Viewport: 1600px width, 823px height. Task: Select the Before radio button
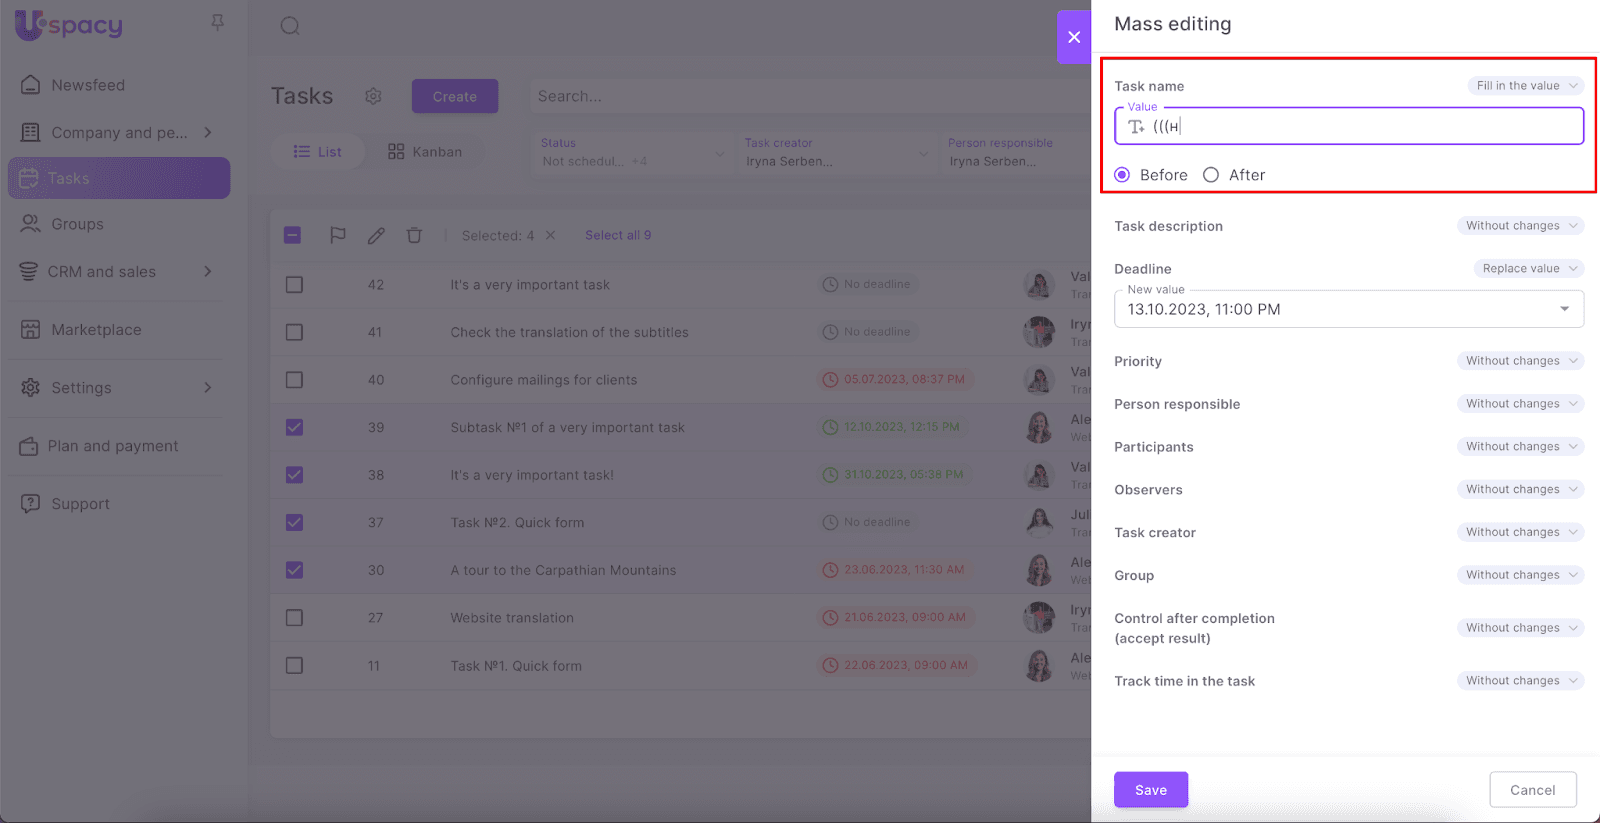click(x=1122, y=175)
